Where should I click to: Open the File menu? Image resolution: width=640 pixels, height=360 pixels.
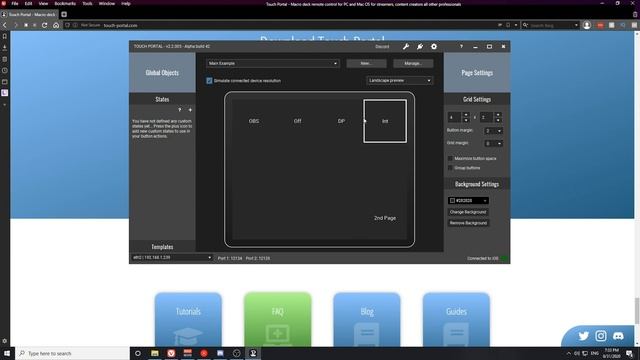pos(15,4)
